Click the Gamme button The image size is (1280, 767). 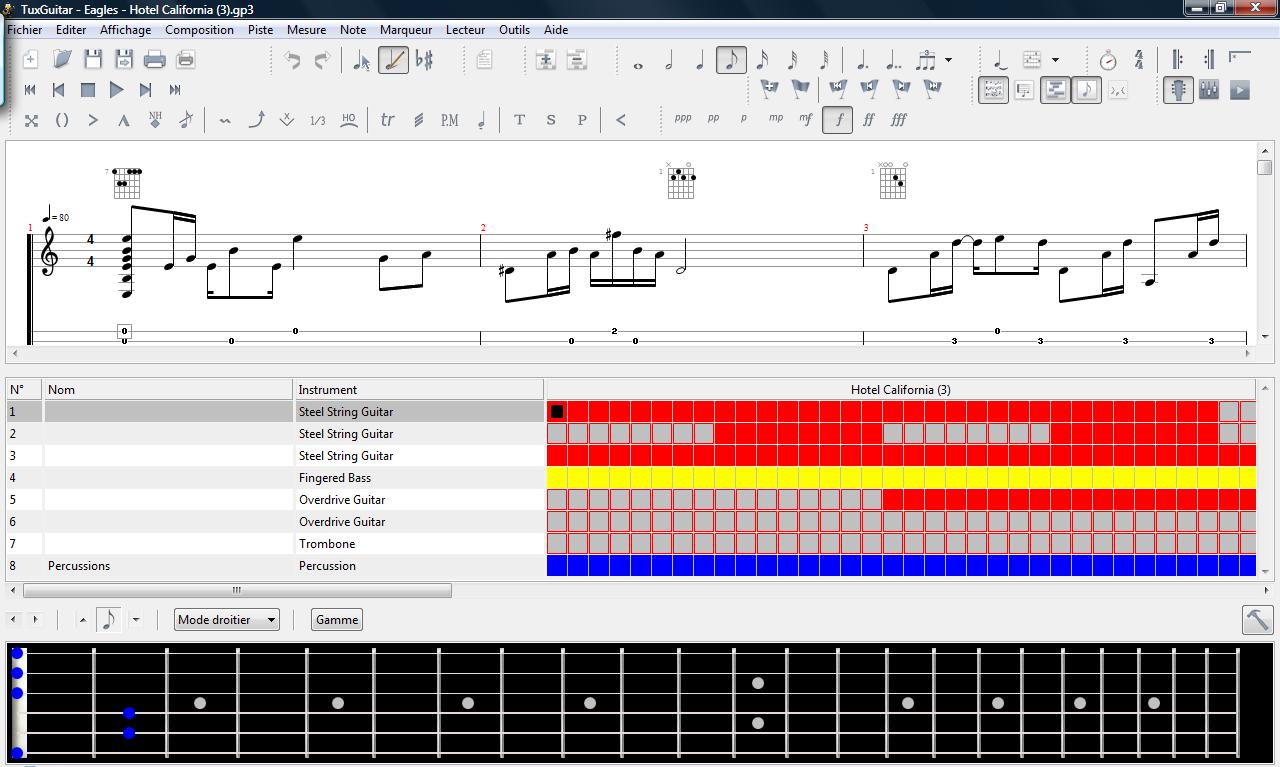(x=337, y=620)
